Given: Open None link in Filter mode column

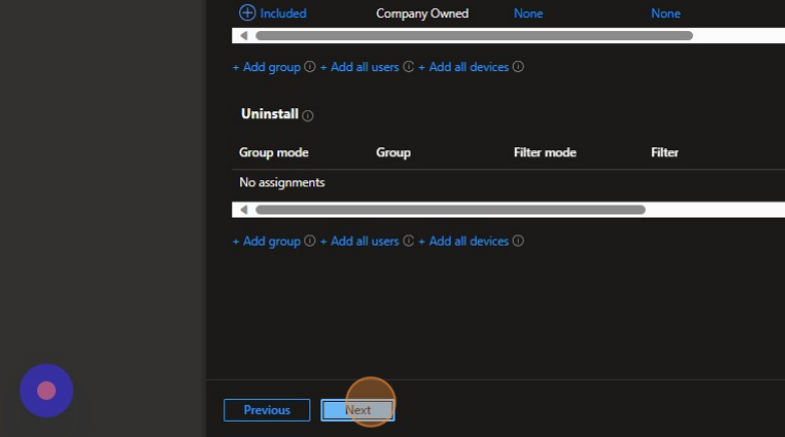Looking at the screenshot, I should pyautogui.click(x=528, y=13).
